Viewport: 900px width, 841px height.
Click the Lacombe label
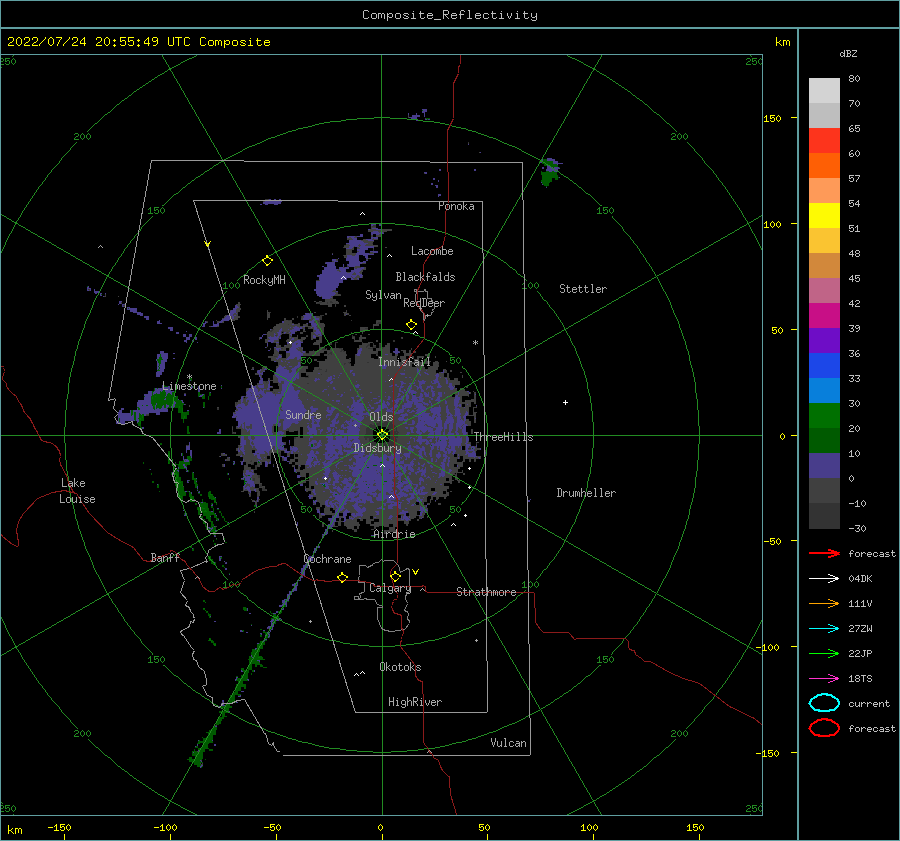coord(432,251)
